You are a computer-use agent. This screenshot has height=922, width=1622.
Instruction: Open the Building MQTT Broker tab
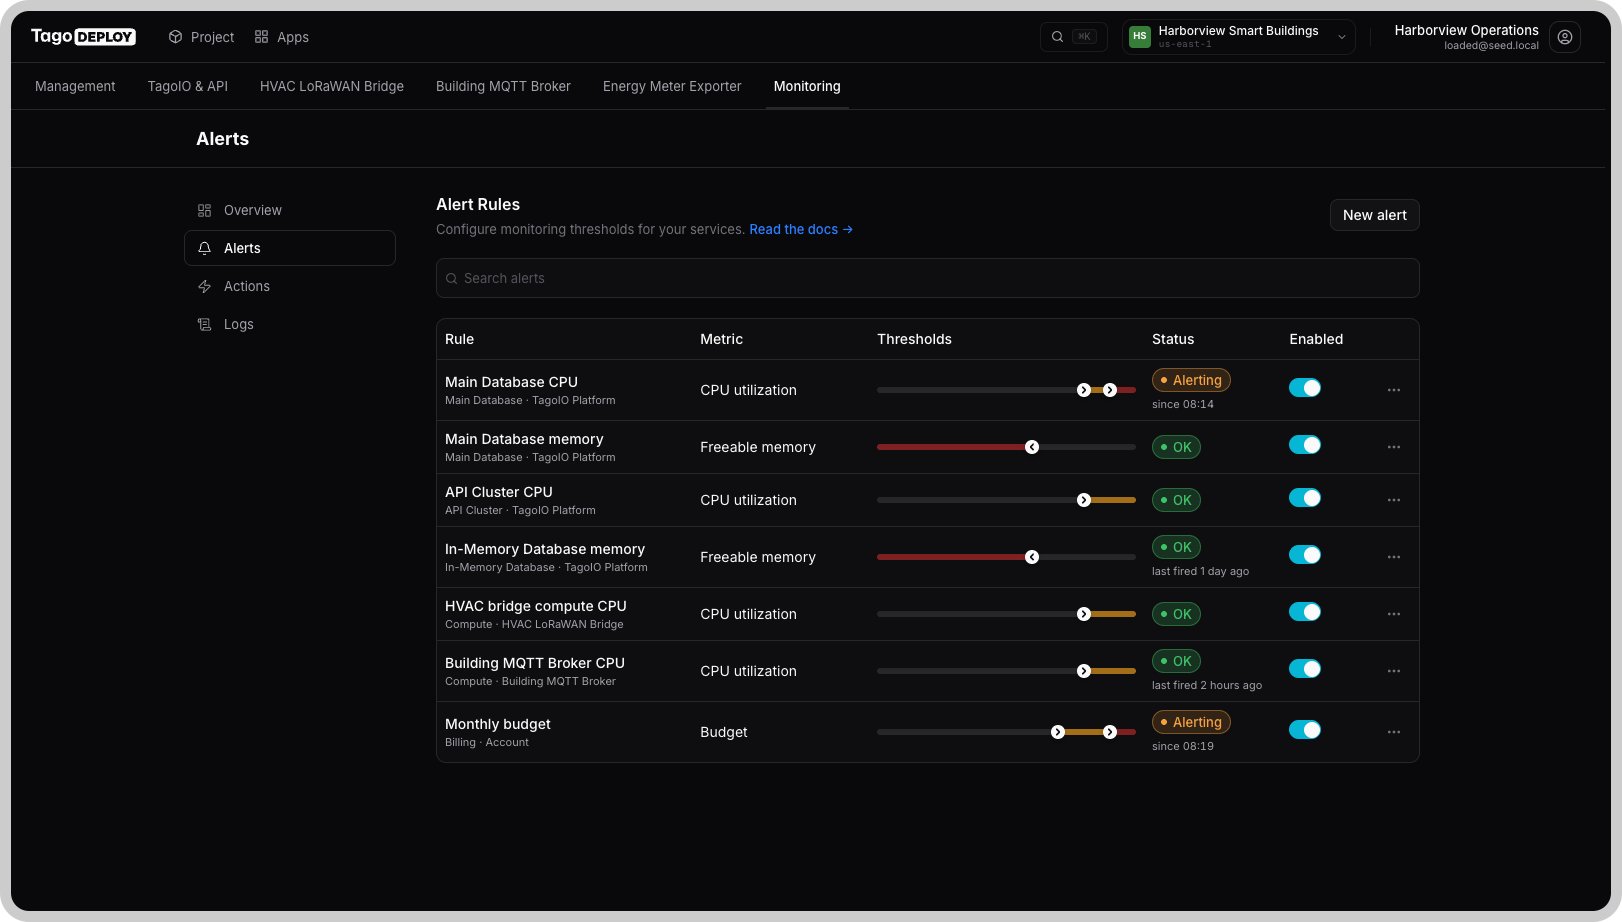pos(503,86)
